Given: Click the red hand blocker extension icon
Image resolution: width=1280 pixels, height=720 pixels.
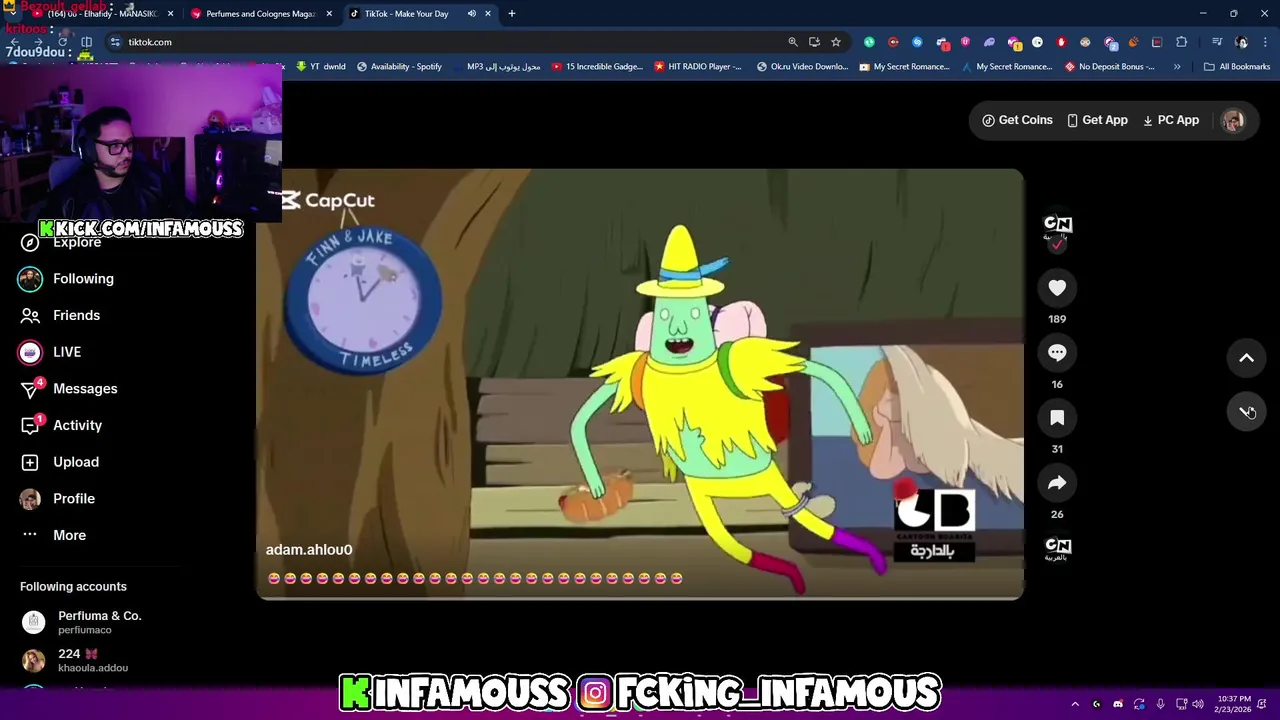Looking at the screenshot, I should pyautogui.click(x=1061, y=42).
